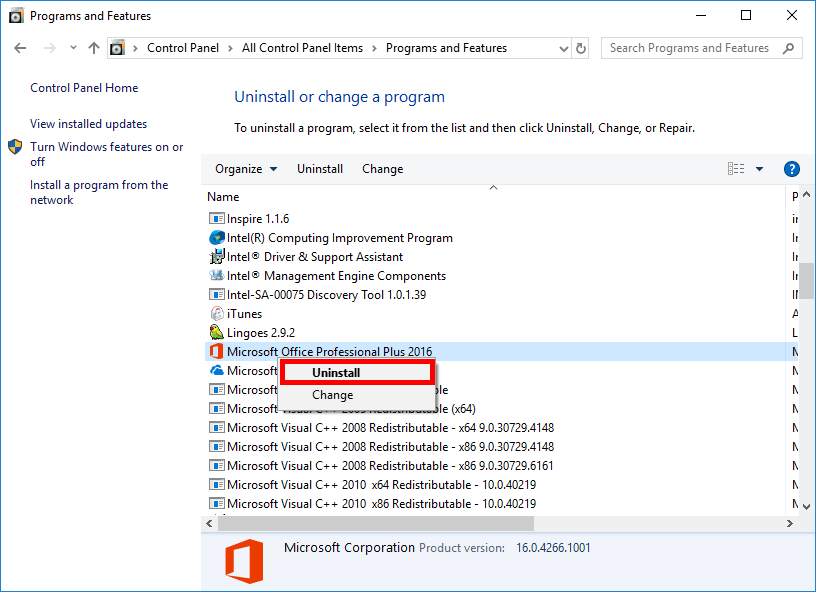The image size is (816, 592).
Task: Select Microsoft Office Professional Plus 2016 name
Action: (330, 352)
